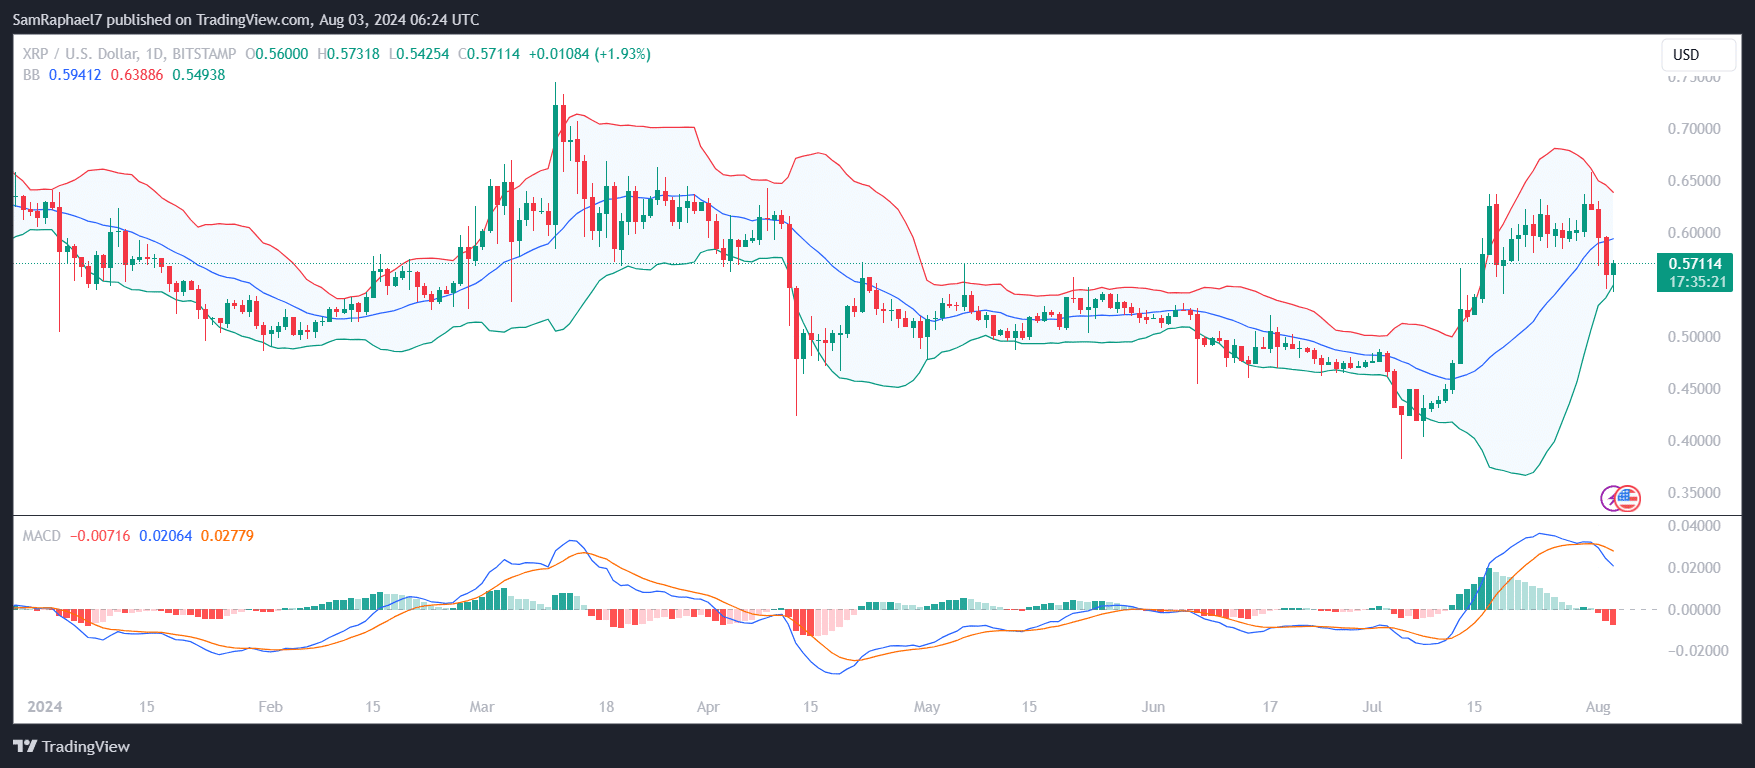Open the USD currency selector

point(1698,54)
